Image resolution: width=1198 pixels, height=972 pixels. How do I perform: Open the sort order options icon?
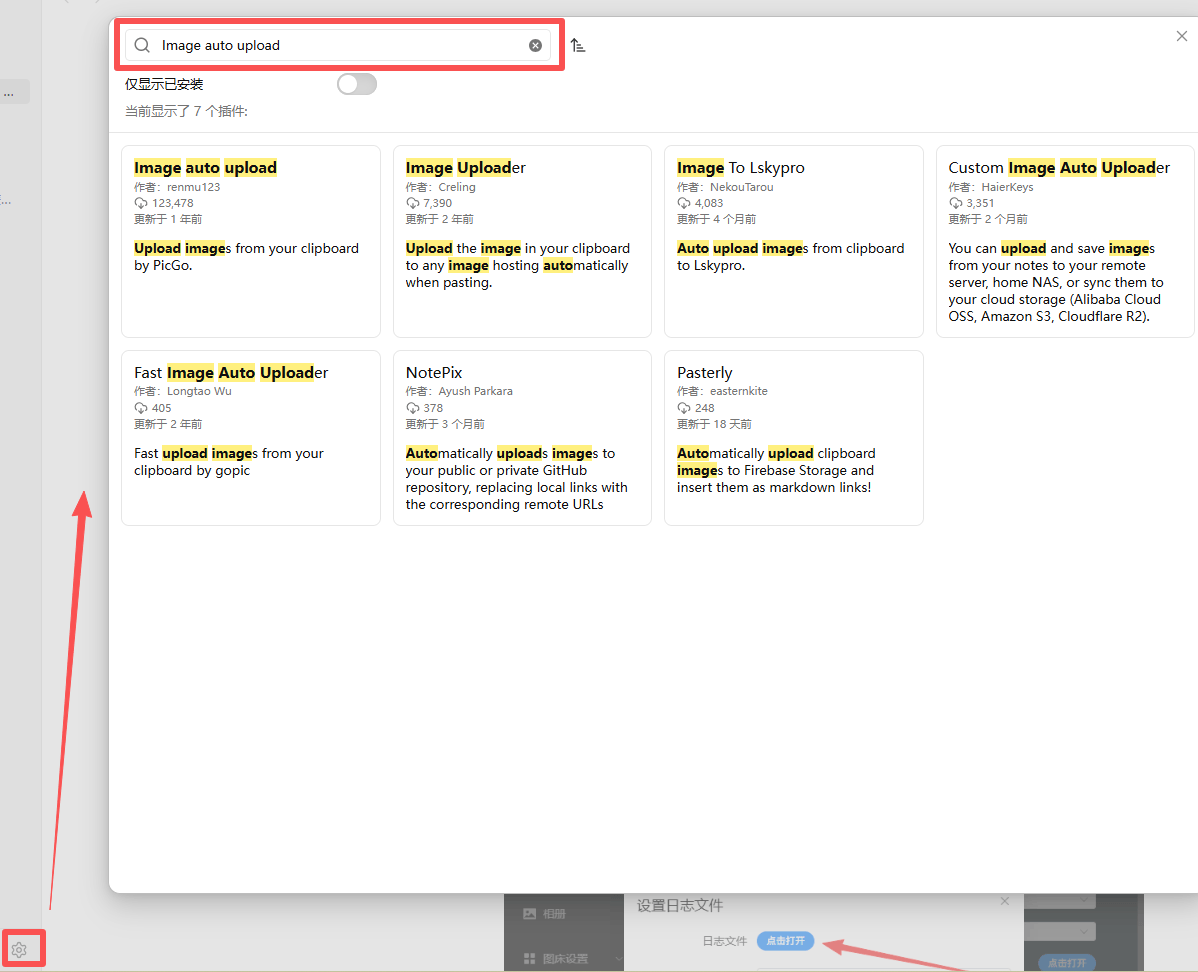pyautogui.click(x=578, y=46)
